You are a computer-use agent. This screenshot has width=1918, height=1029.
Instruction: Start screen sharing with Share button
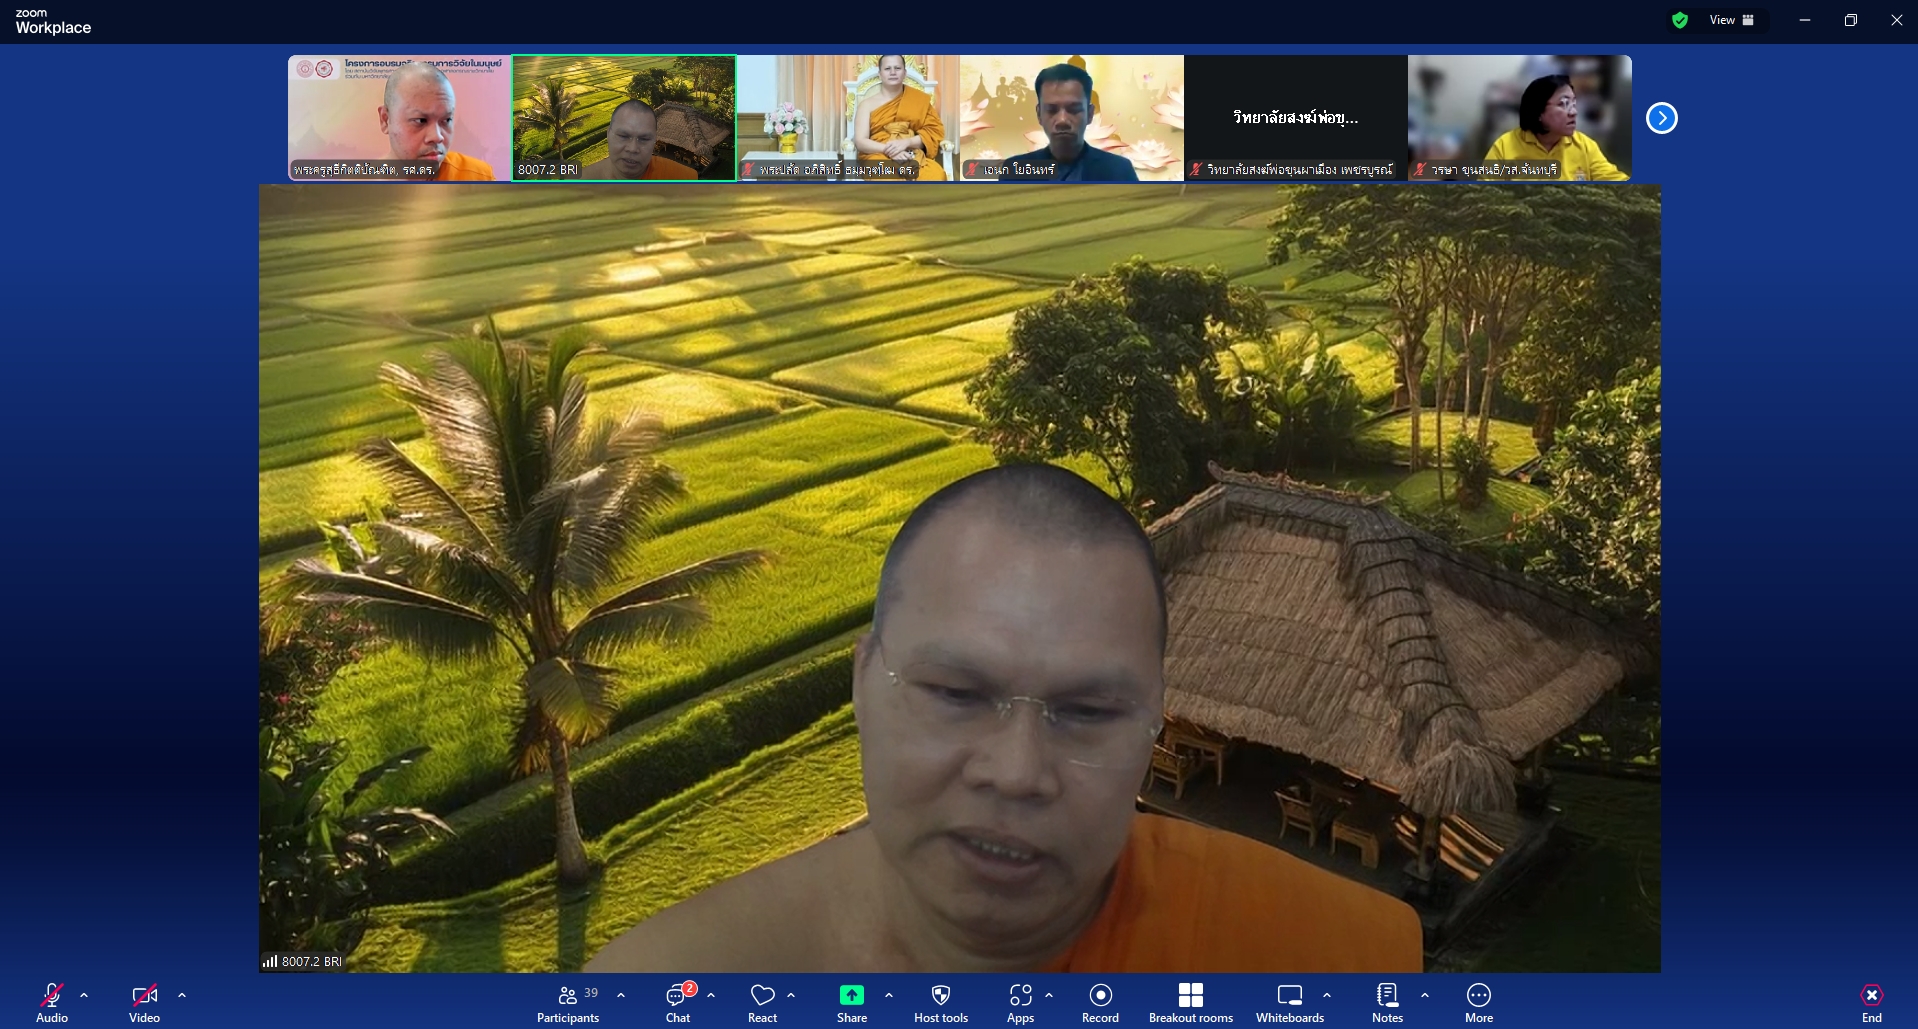pyautogui.click(x=851, y=1003)
